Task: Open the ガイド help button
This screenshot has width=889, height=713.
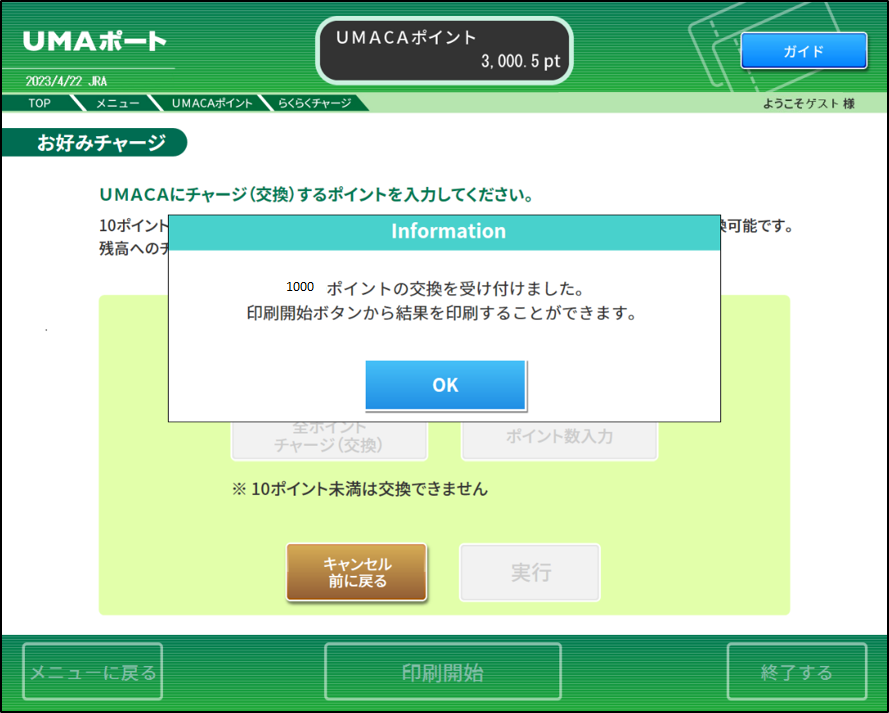Action: [803, 51]
